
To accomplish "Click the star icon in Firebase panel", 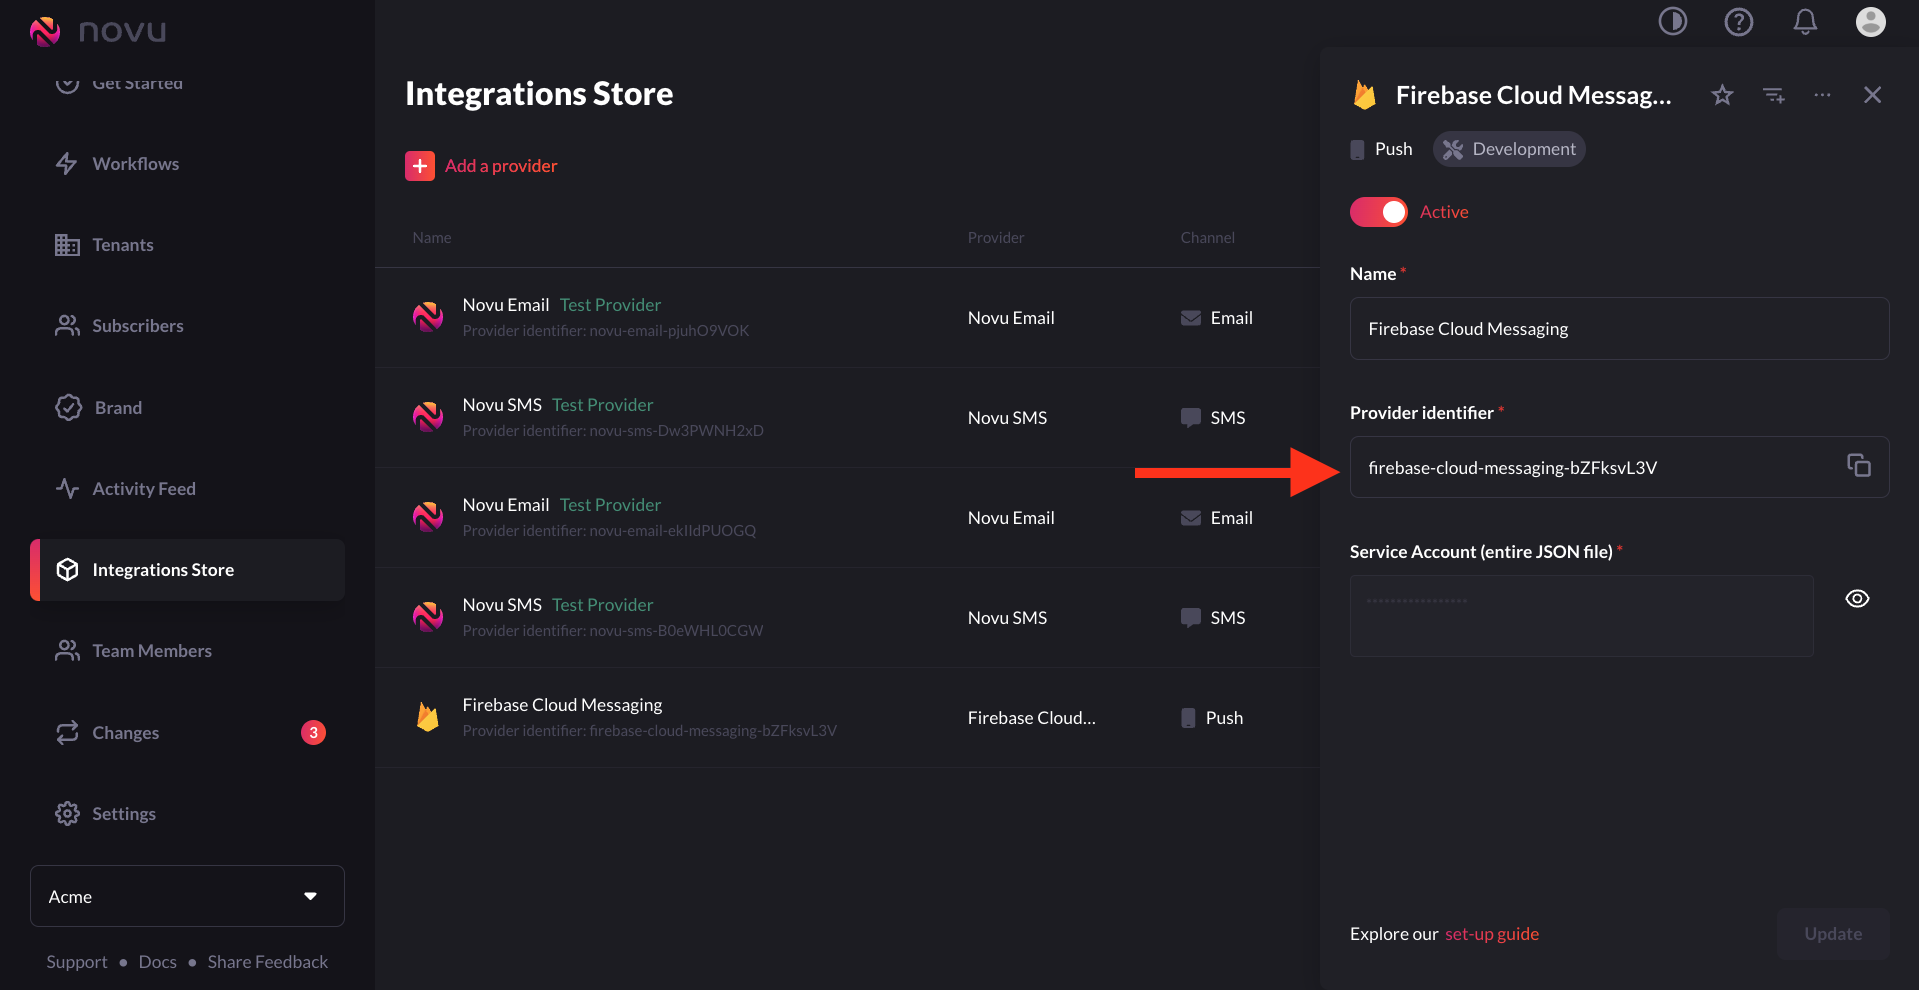I will pos(1722,95).
